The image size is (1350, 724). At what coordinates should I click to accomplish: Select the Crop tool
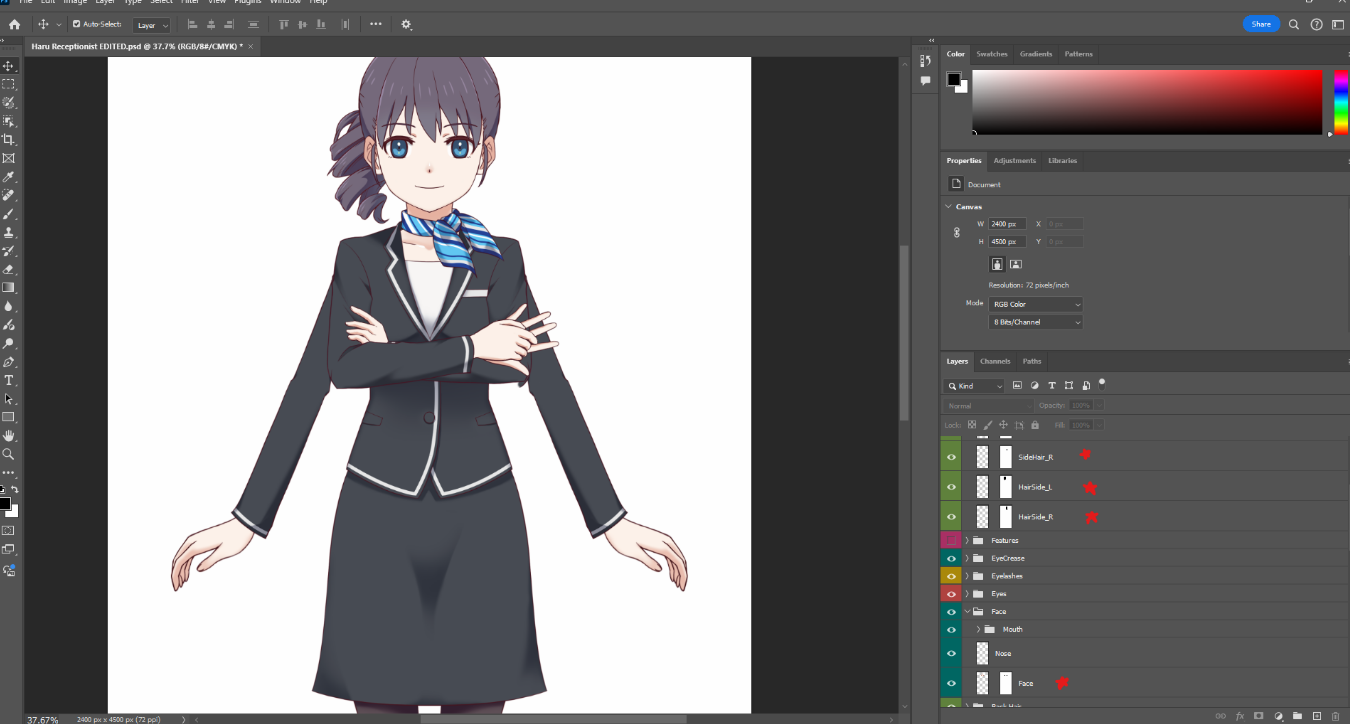point(9,139)
